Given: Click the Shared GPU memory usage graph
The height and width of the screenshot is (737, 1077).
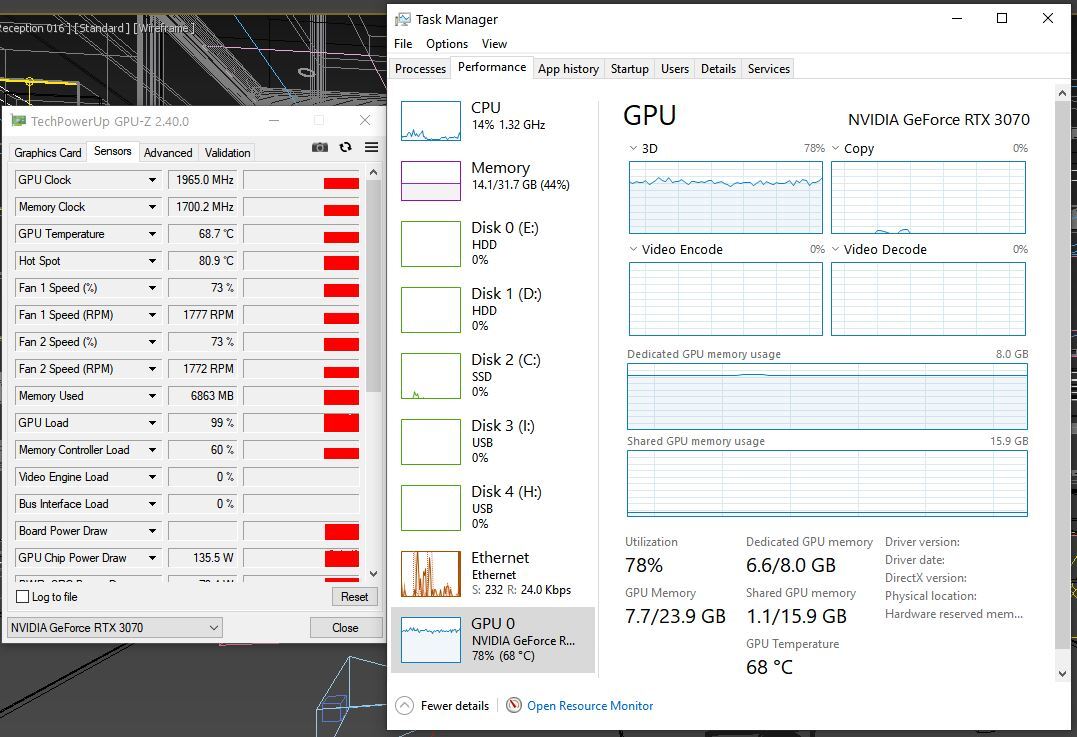Looking at the screenshot, I should pos(827,484).
